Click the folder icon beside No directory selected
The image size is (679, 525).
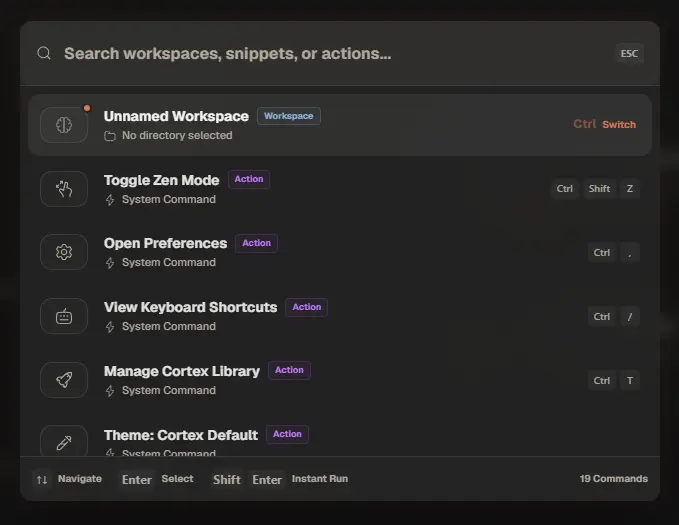[110, 136]
